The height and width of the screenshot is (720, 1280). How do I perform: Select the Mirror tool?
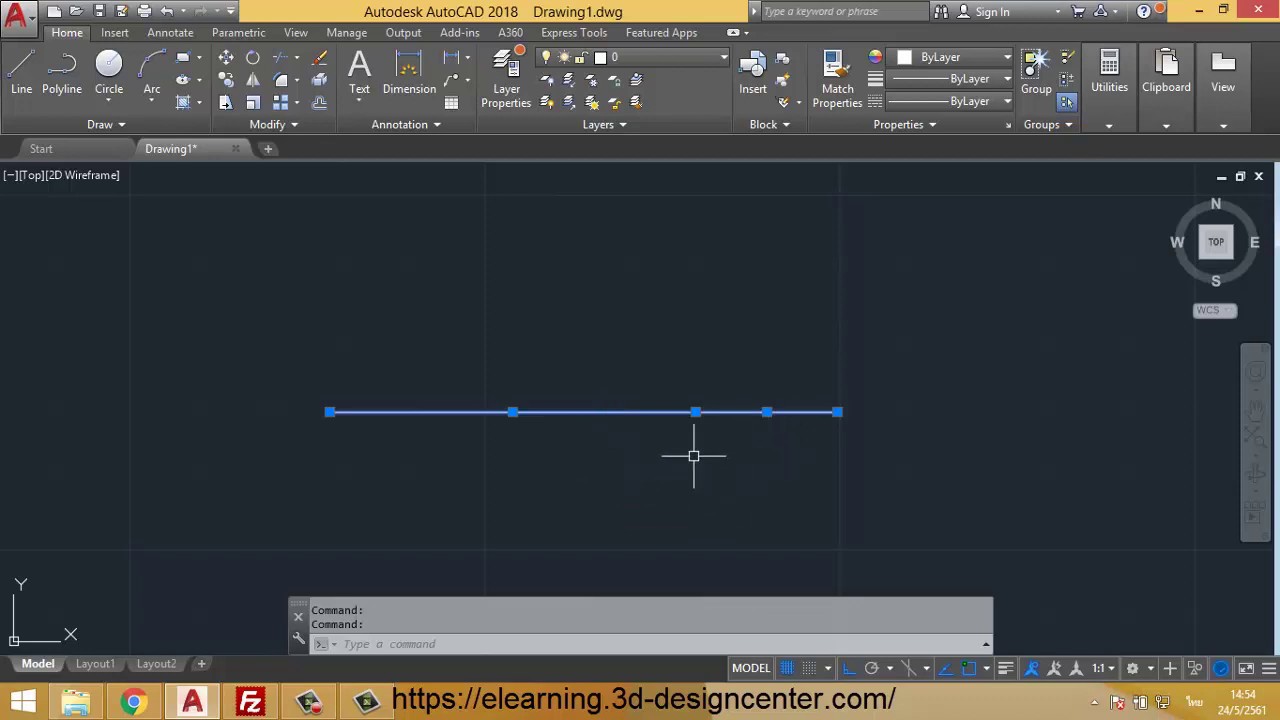click(253, 80)
